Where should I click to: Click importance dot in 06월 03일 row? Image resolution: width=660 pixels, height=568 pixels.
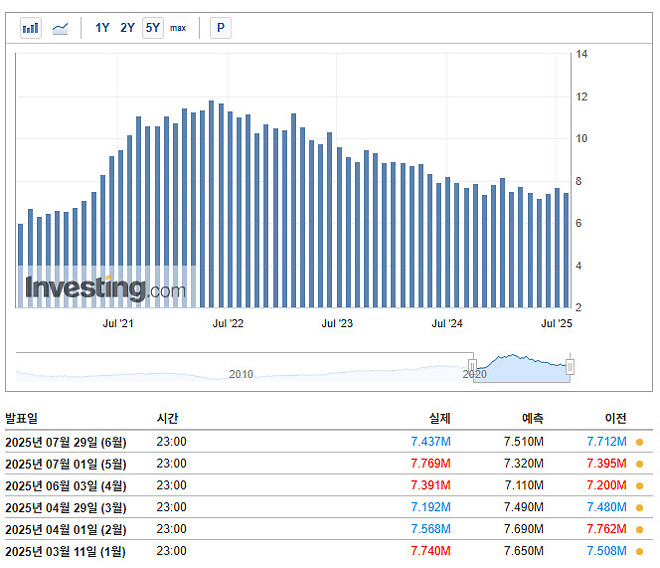[639, 486]
